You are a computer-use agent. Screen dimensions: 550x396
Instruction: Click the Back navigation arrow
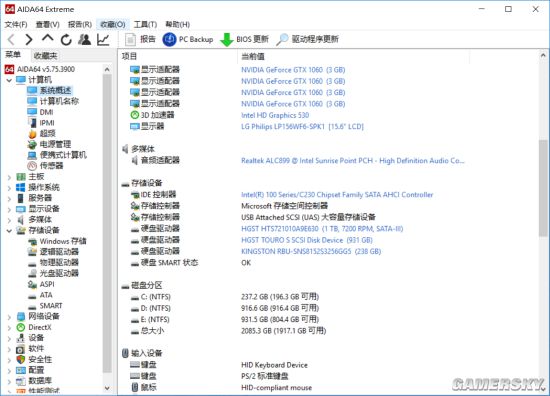[x=11, y=39]
